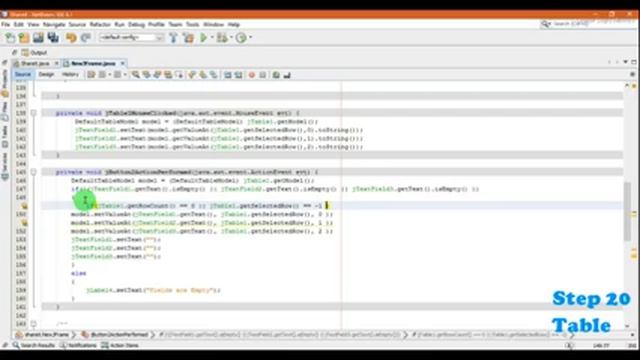Go to previous bookmark icon
This screenshot has width=640, height=360.
(x=192, y=75)
